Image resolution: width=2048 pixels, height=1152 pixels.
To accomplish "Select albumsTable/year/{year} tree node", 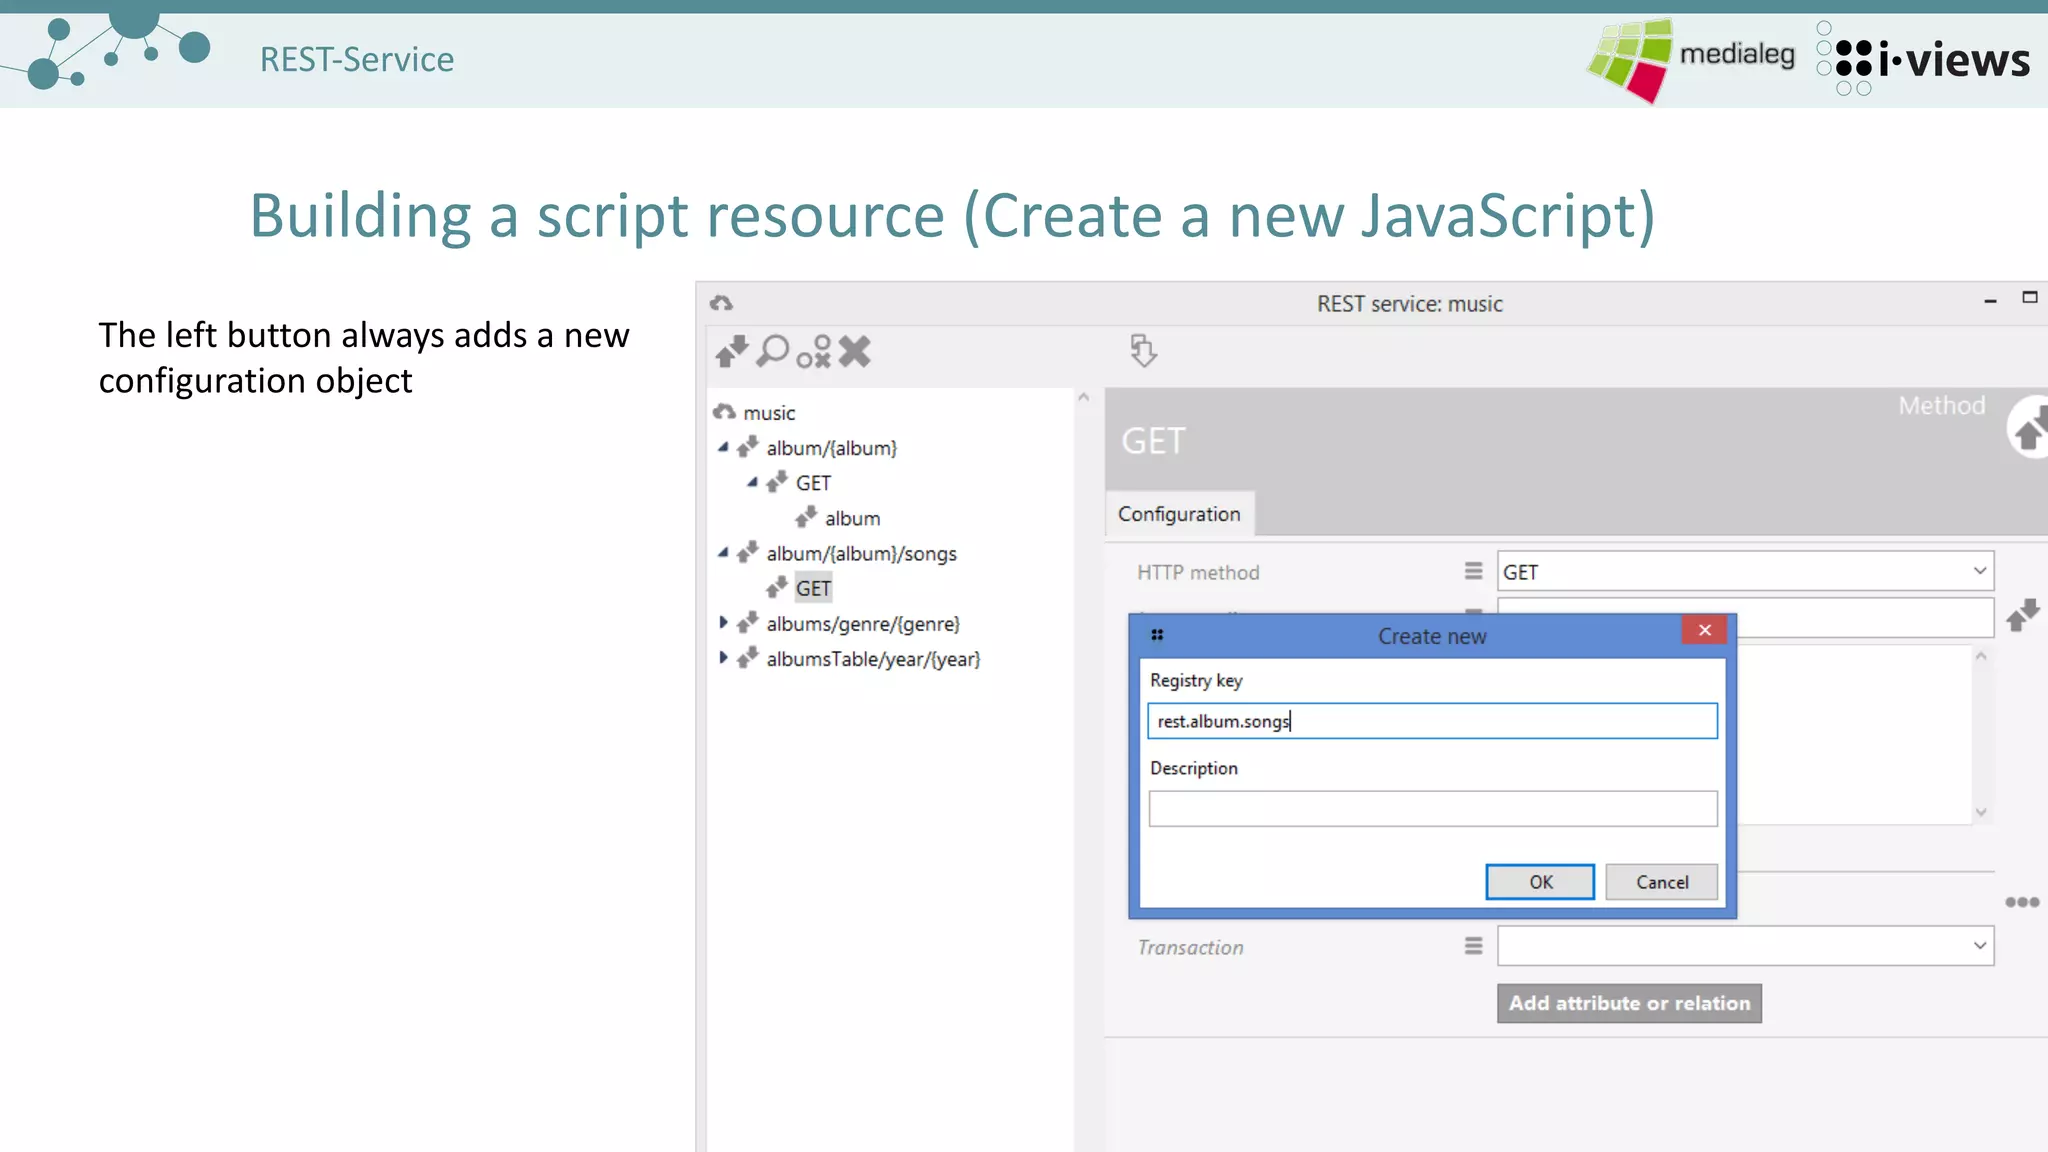I will pyautogui.click(x=873, y=659).
